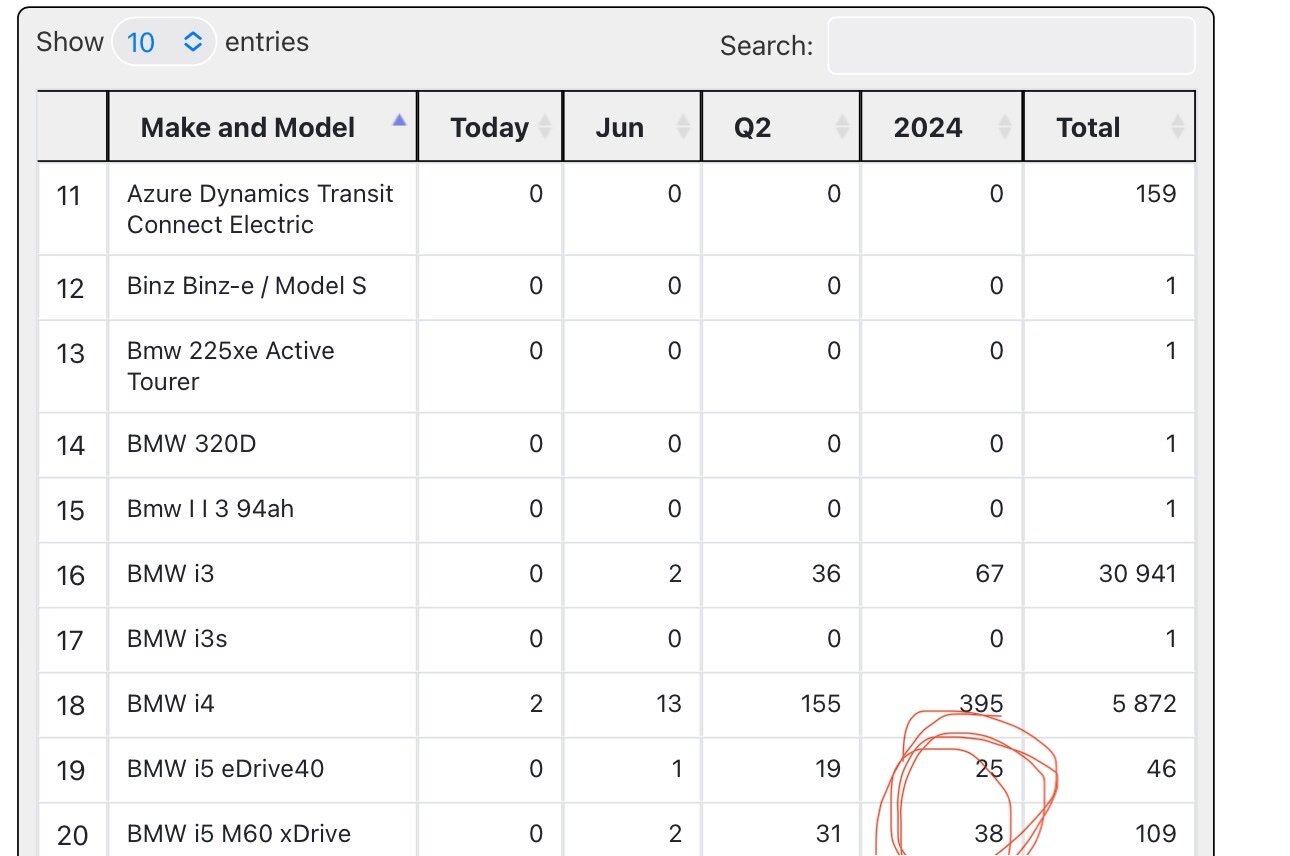Click Jun value 13 for BMW i4
Screen dimensions: 1290x856
[x=668, y=703]
